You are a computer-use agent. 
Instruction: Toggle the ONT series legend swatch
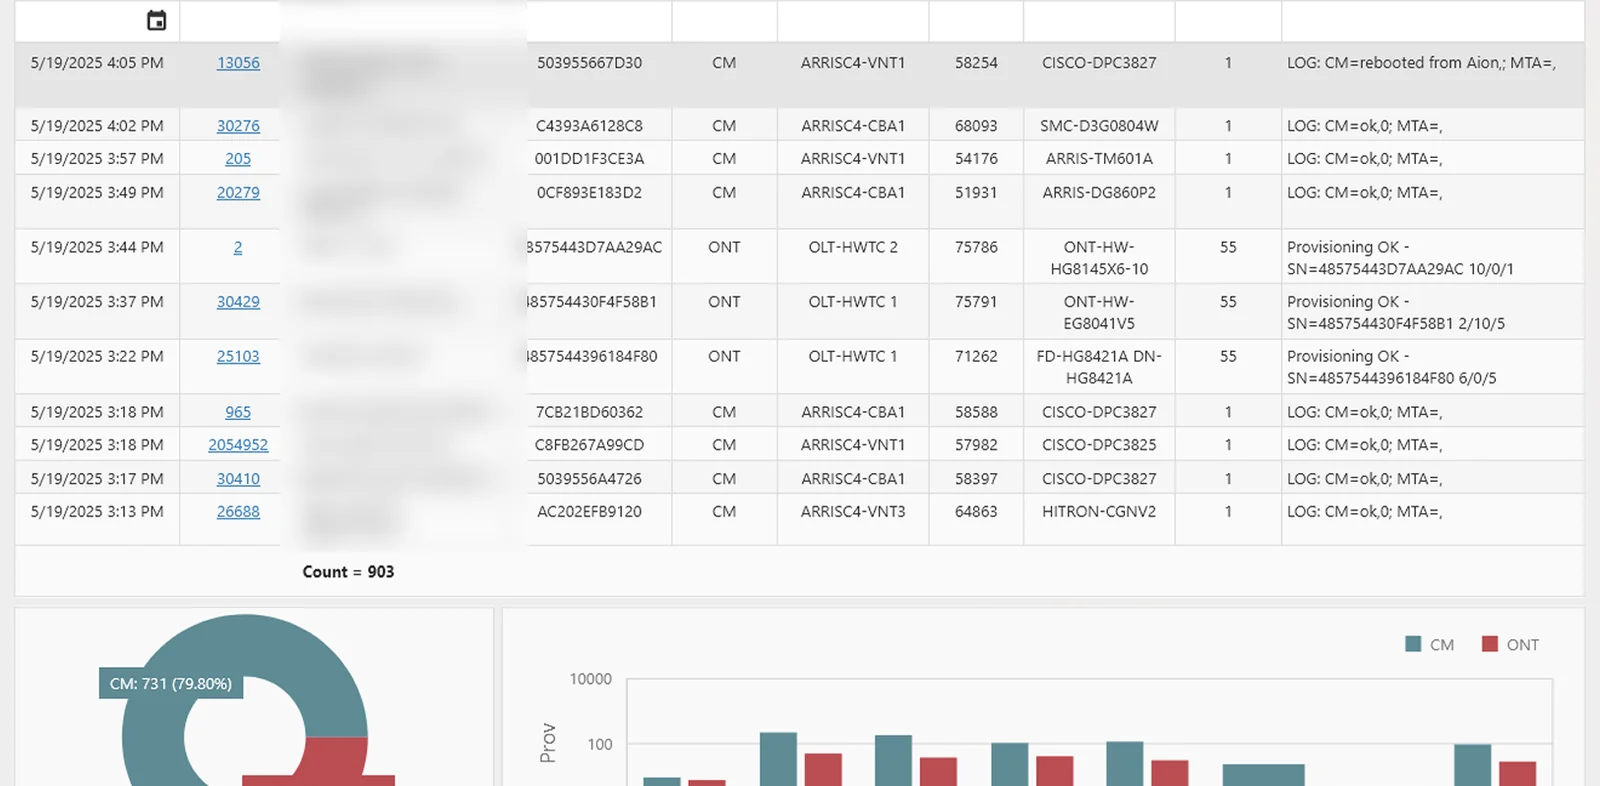pyautogui.click(x=1490, y=644)
